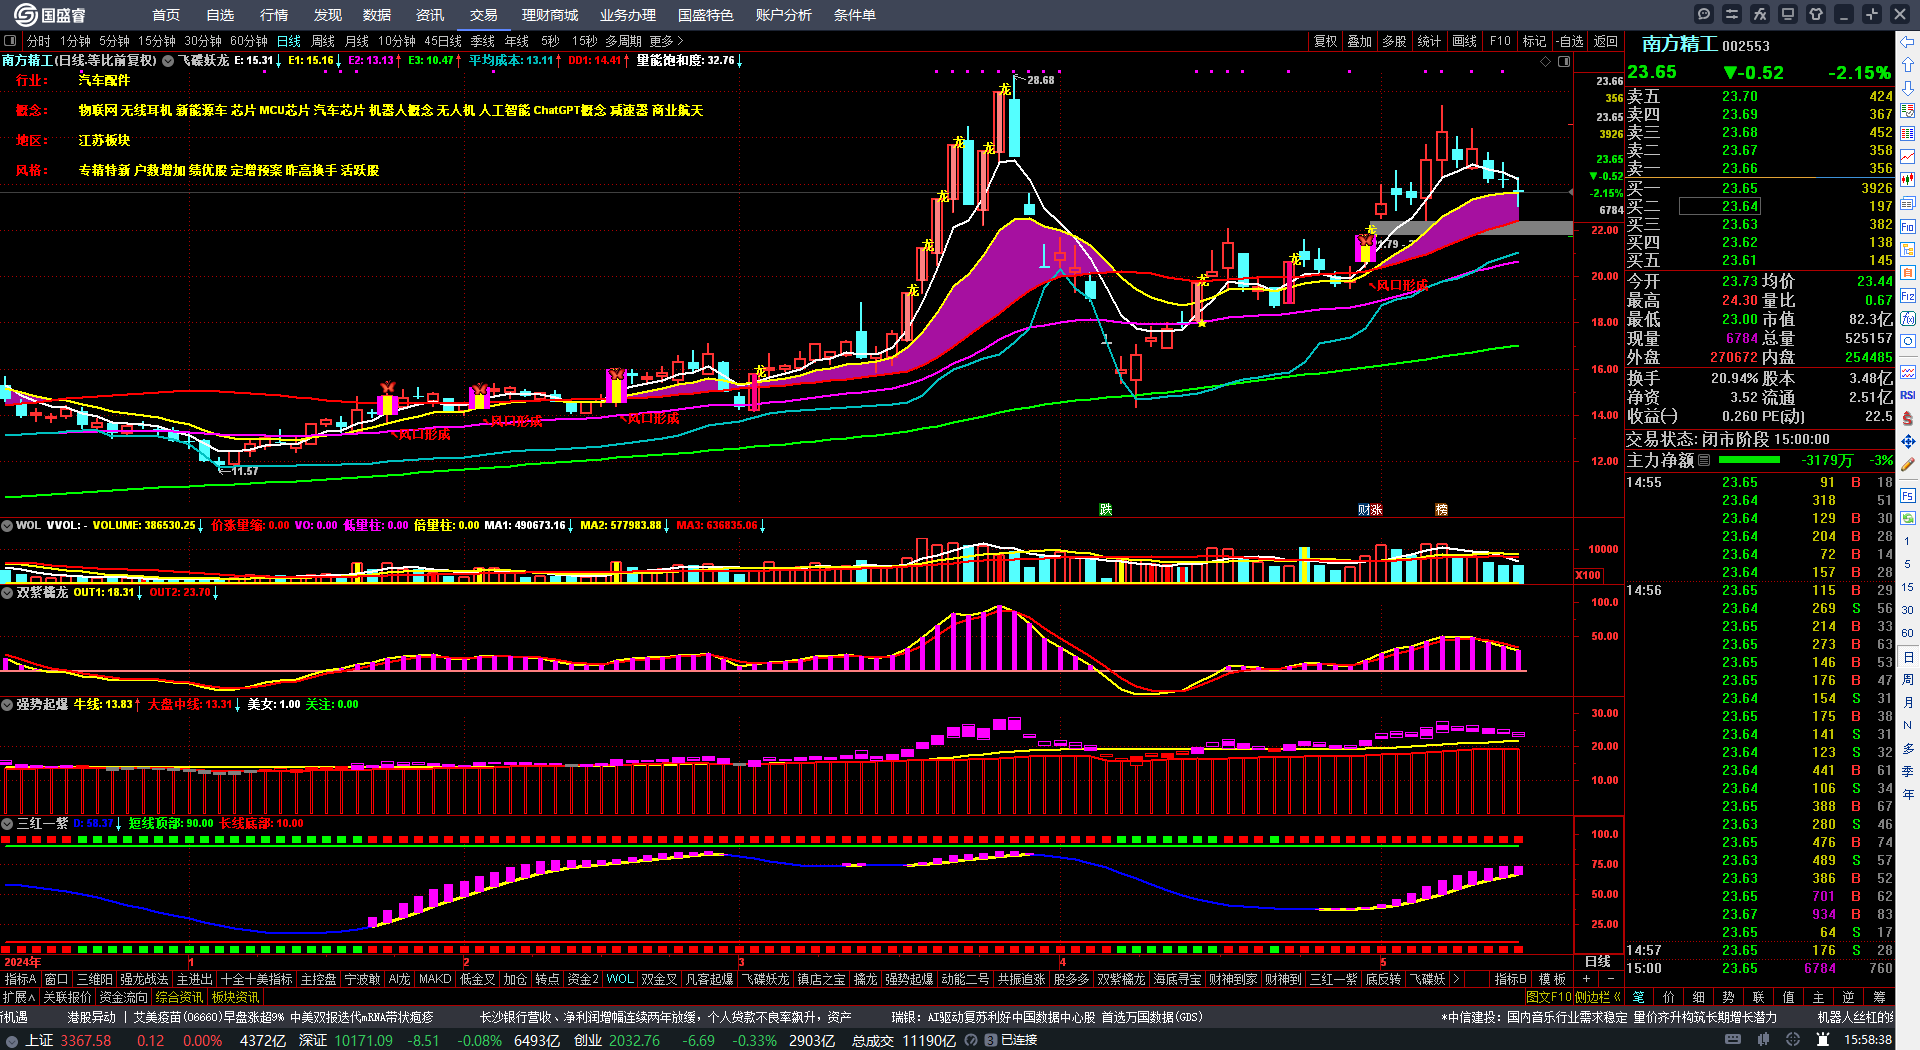Click the up arrow previous stock icon
This screenshot has height=1050, width=1920.
click(1908, 65)
